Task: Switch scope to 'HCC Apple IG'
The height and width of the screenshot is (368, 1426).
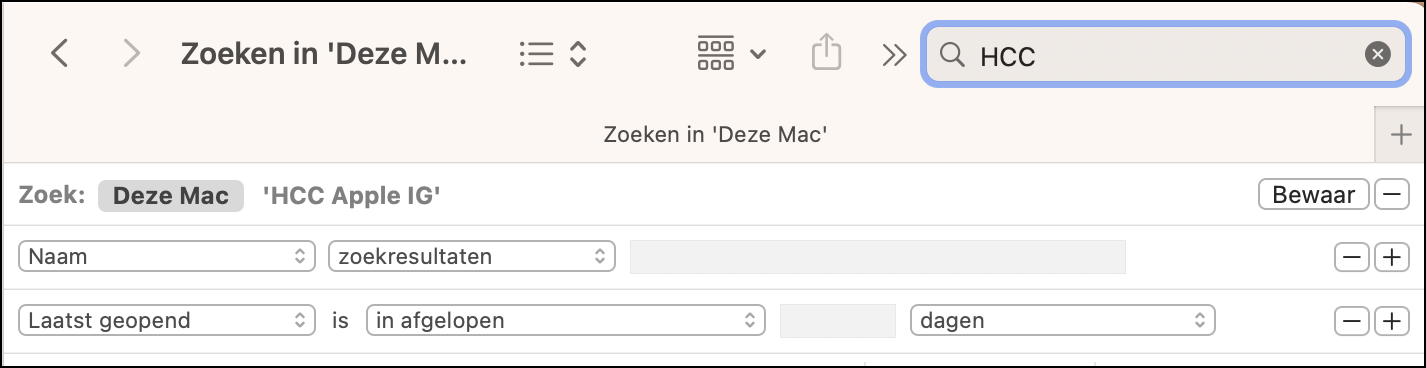Action: [x=351, y=196]
